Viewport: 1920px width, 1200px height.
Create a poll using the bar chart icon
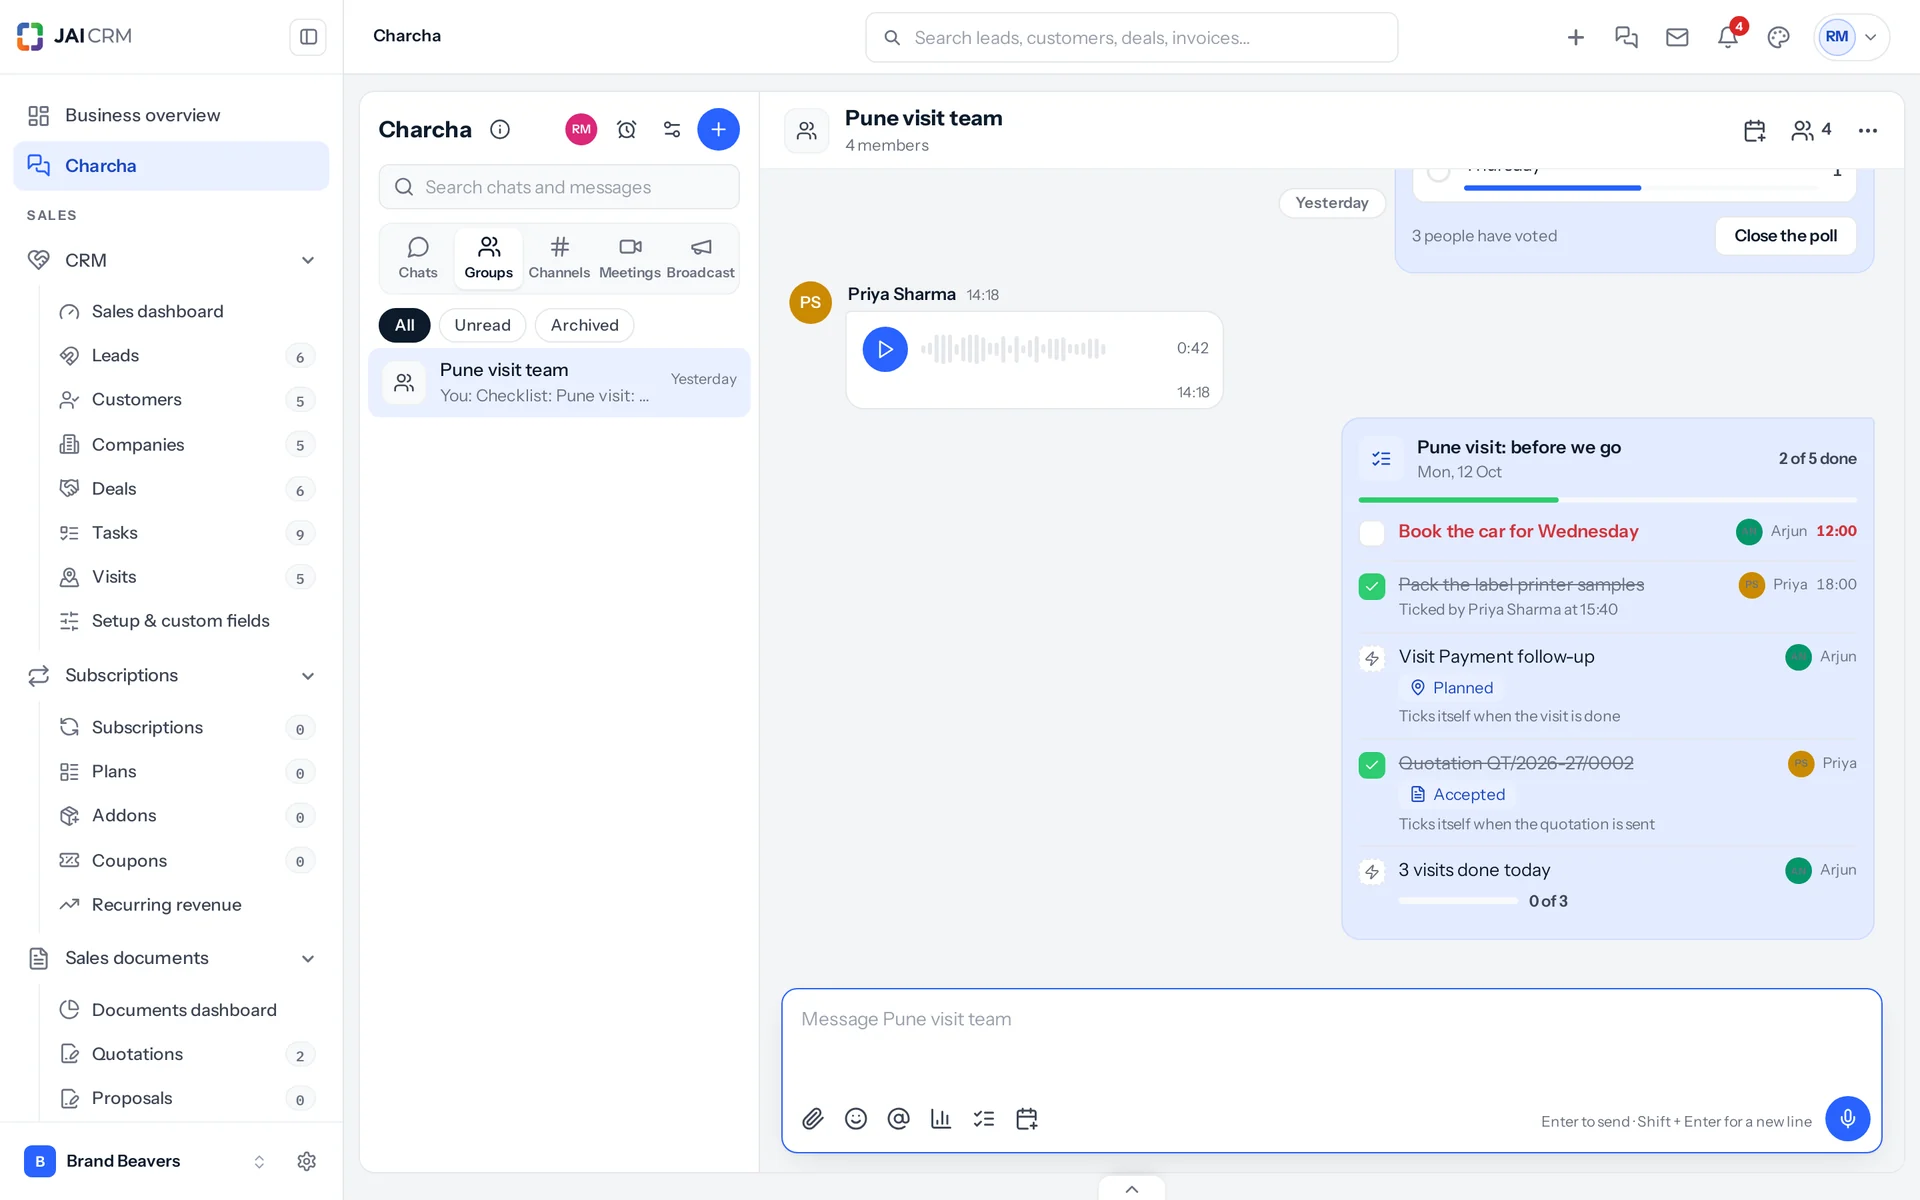[x=941, y=1118]
